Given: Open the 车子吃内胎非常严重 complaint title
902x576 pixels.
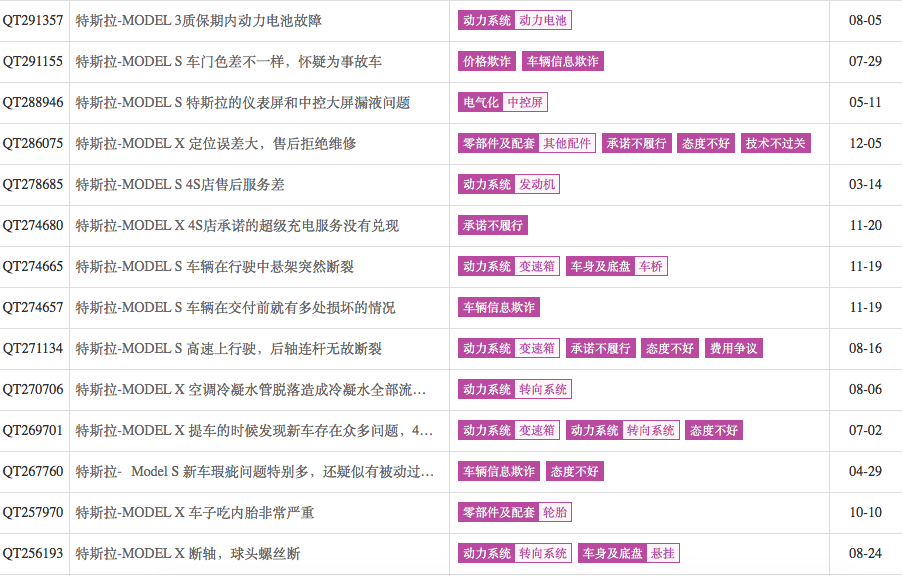Looking at the screenshot, I should point(195,513).
